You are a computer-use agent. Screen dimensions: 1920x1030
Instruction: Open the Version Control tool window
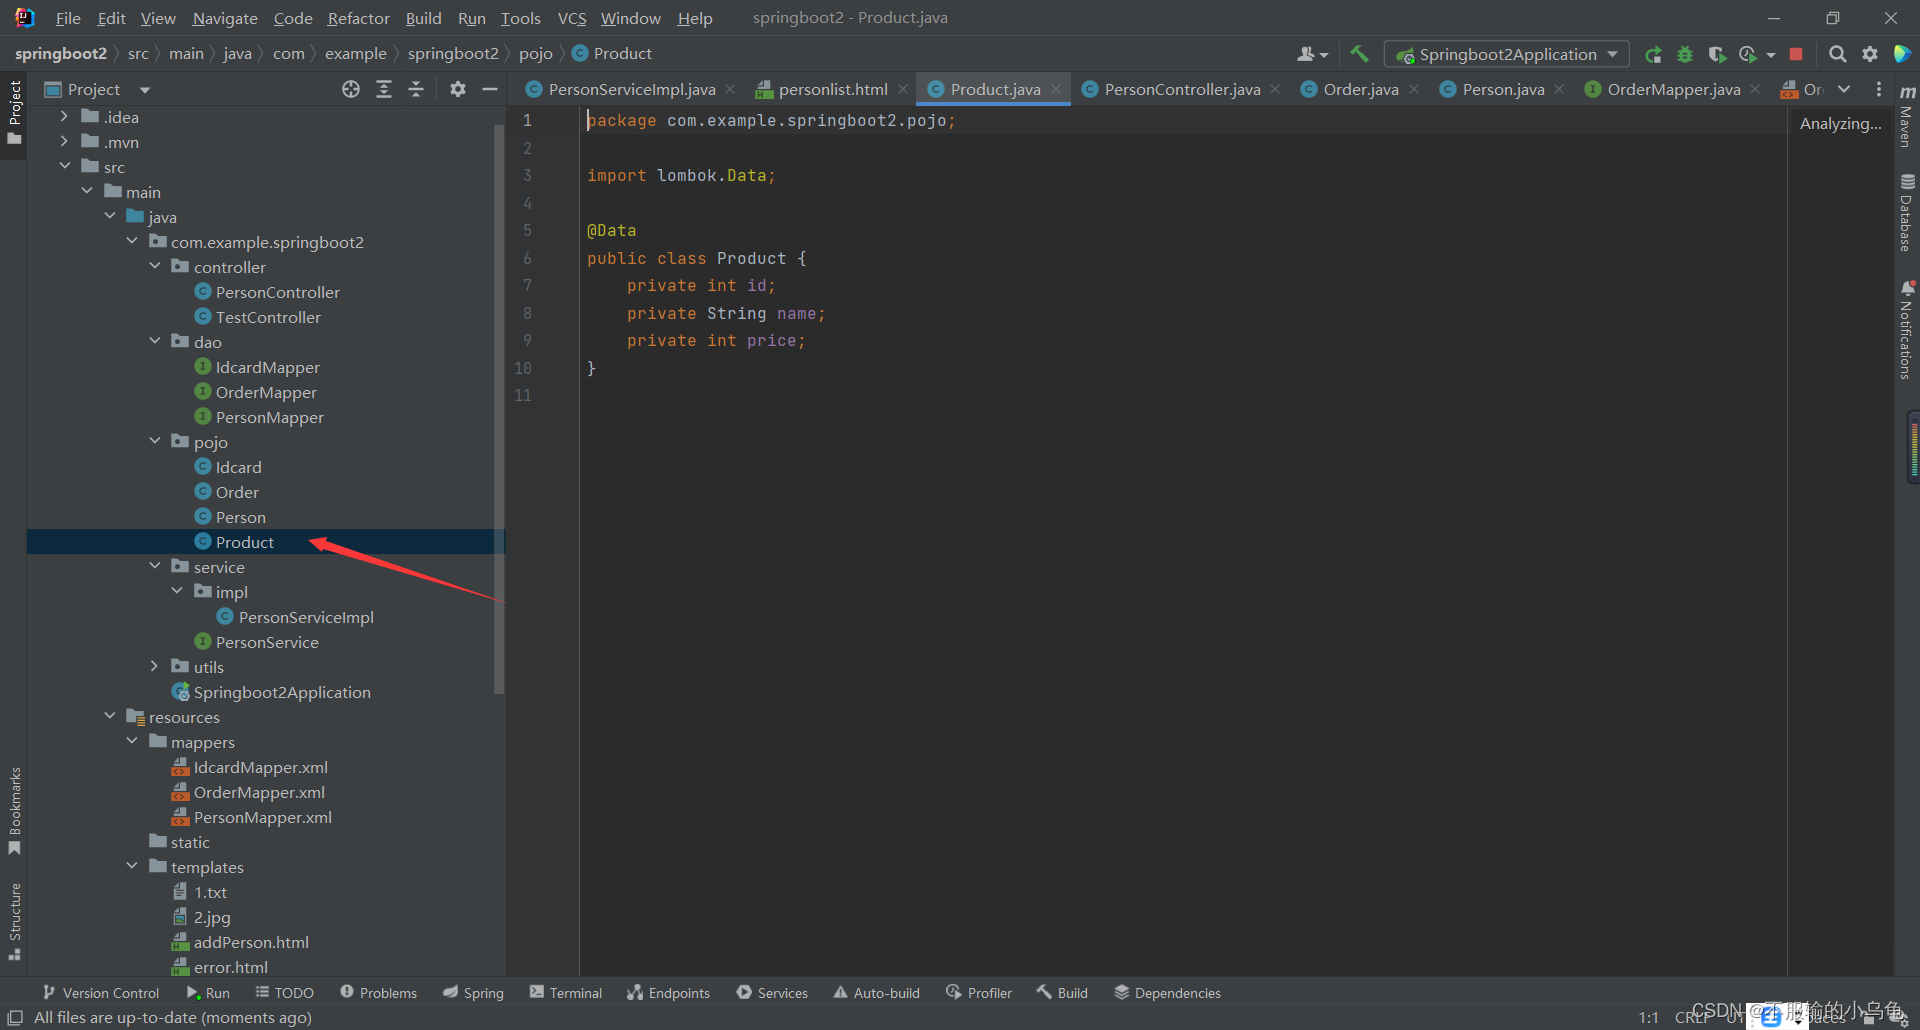pyautogui.click(x=101, y=993)
